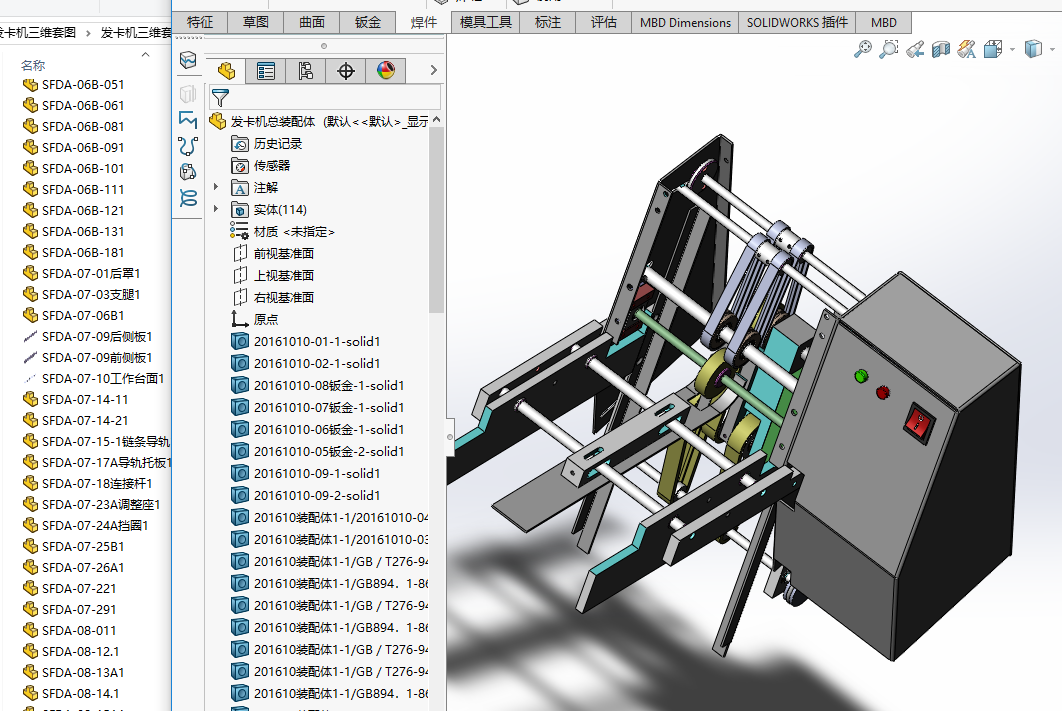
Task: Select 前视基准面 in the feature tree
Action: pos(283,253)
